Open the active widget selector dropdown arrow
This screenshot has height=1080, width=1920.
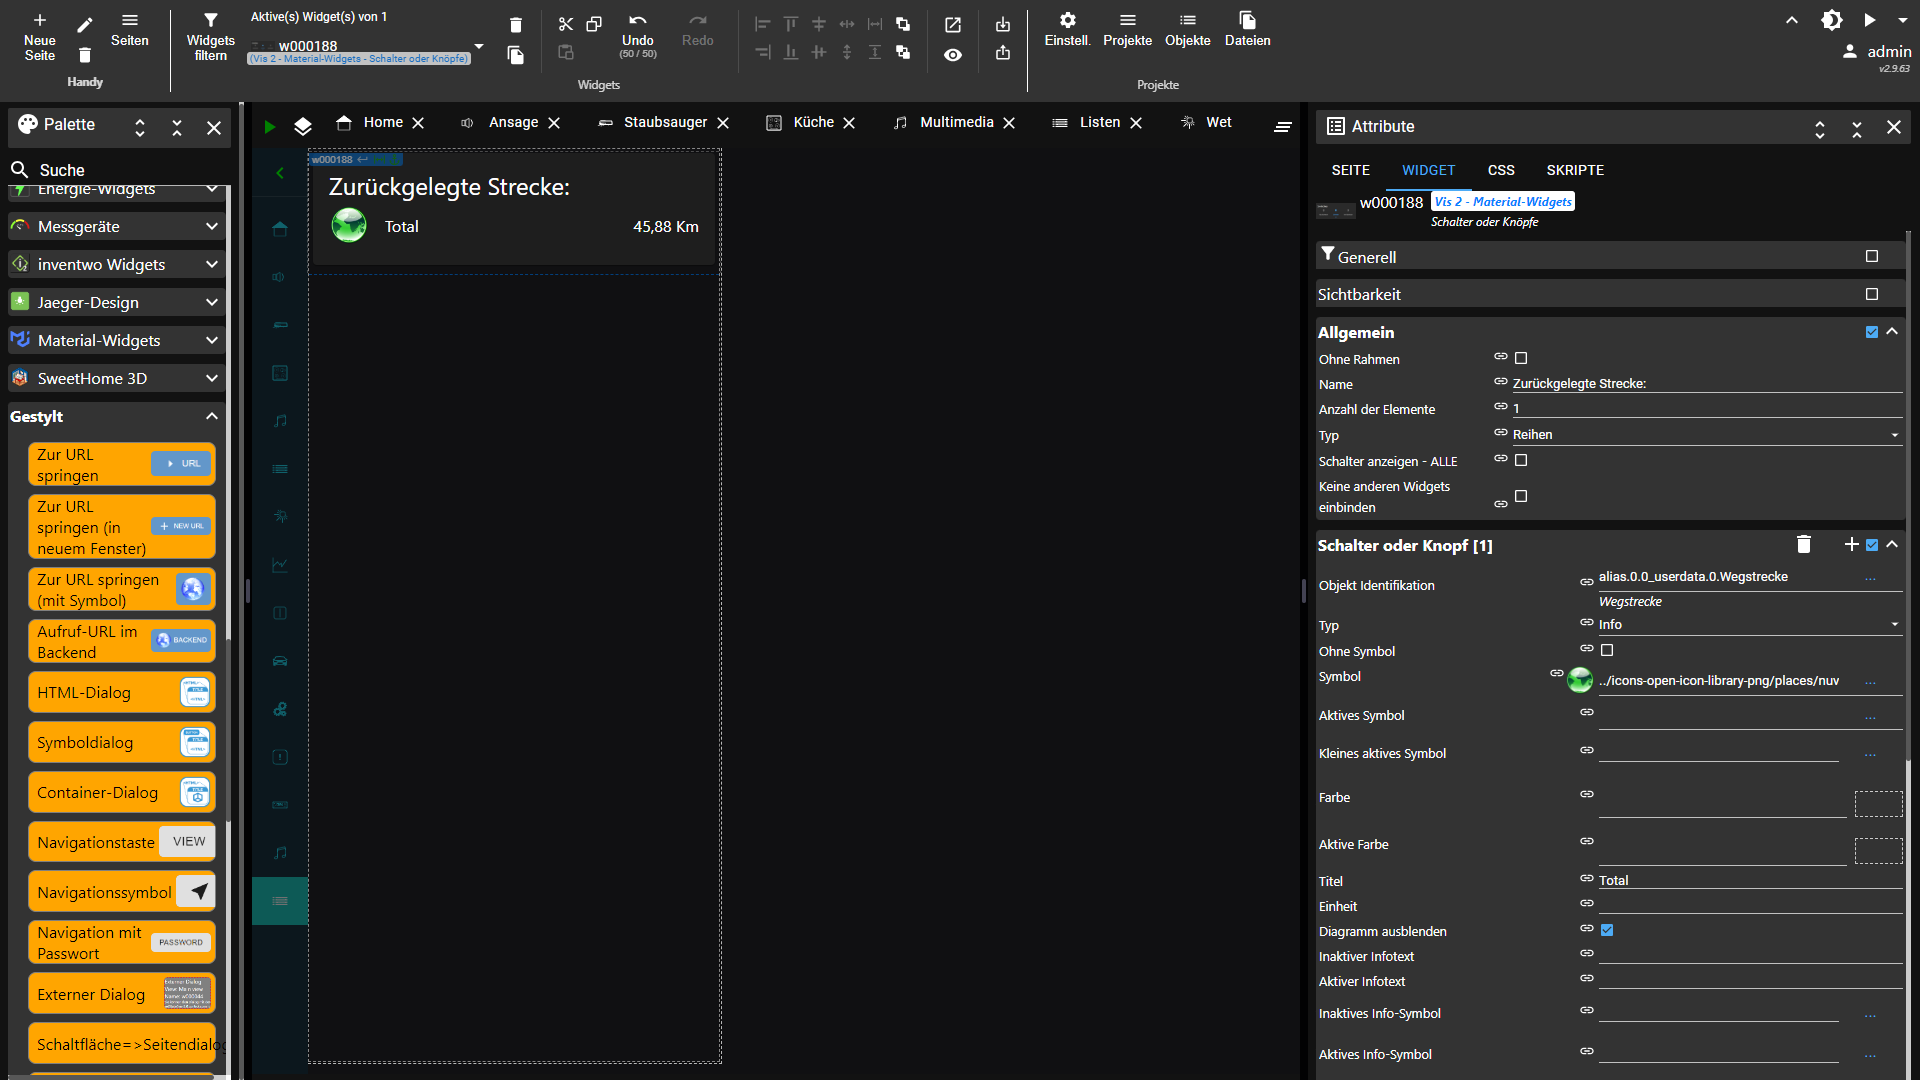[479, 46]
